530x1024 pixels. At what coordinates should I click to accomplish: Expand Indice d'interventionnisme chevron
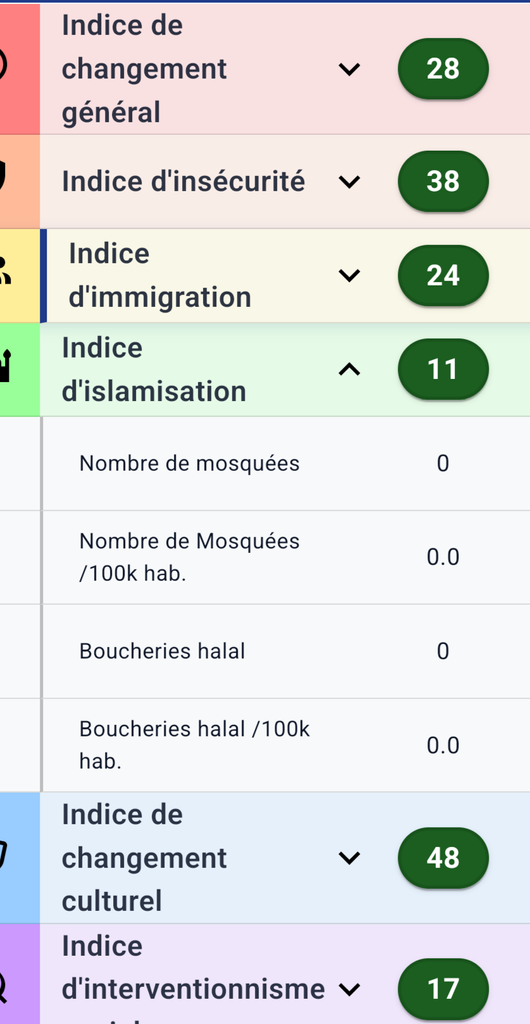click(349, 989)
